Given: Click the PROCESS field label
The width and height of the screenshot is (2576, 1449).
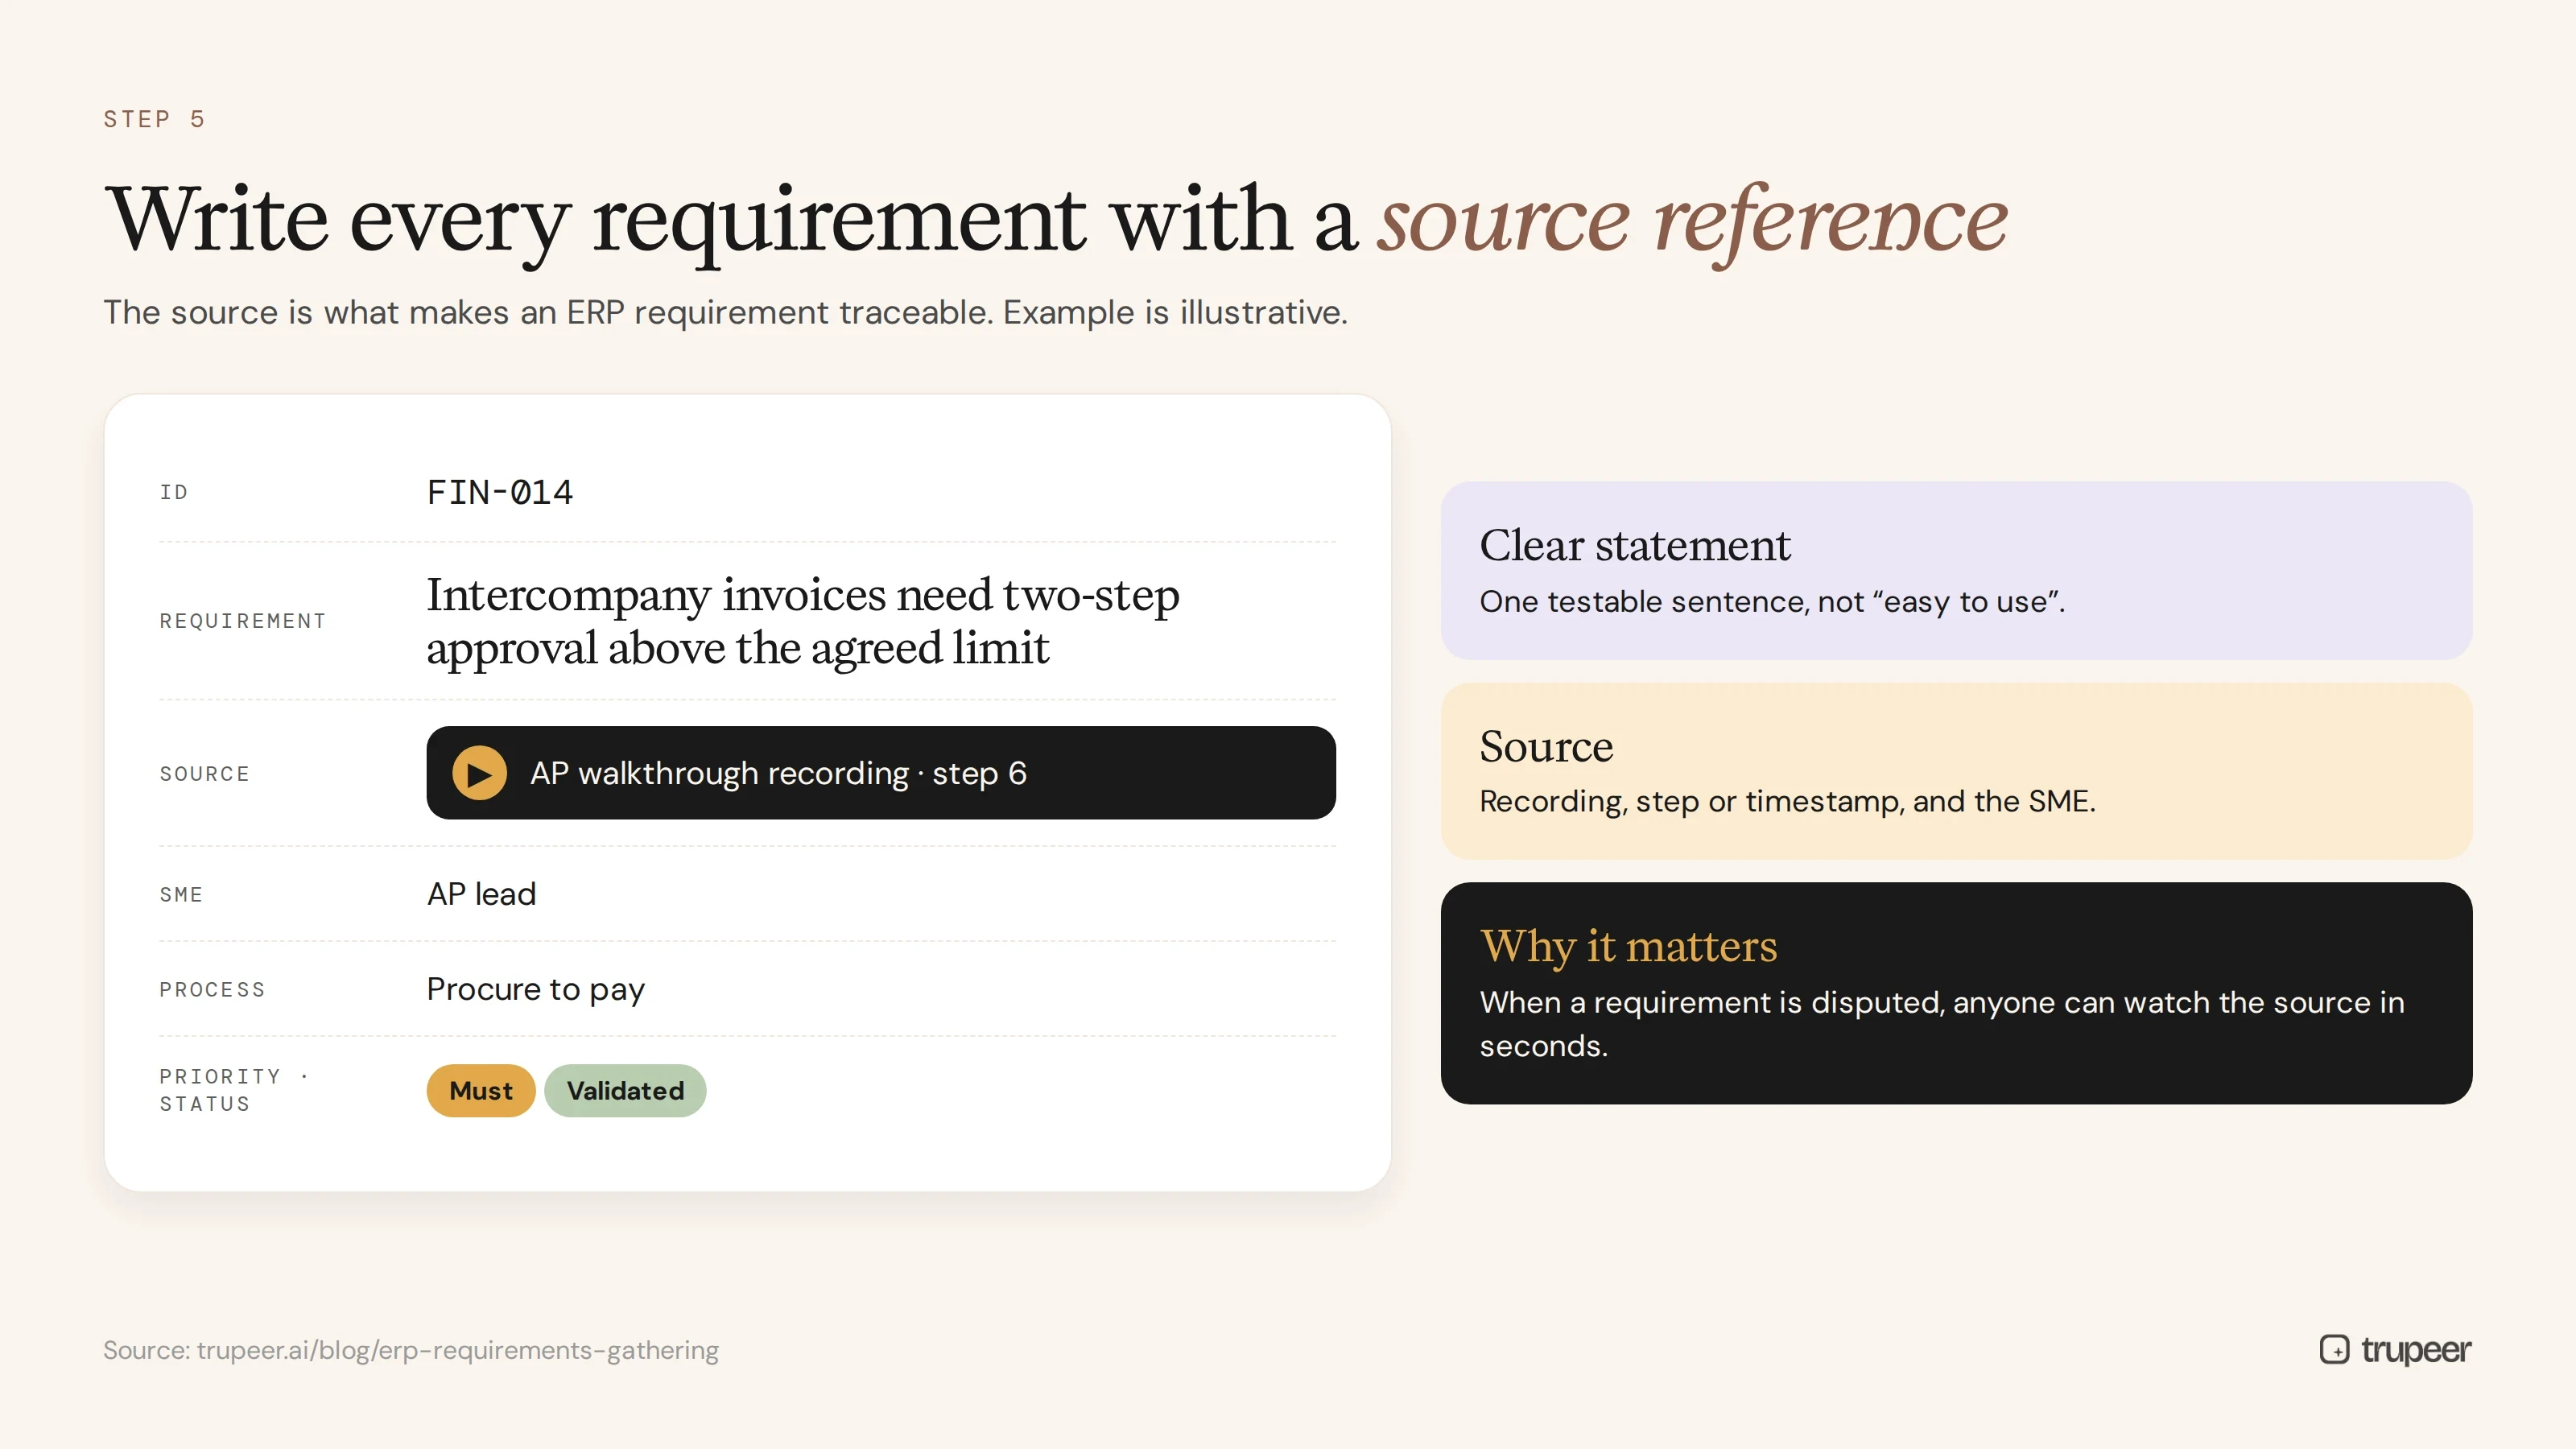Looking at the screenshot, I should point(212,990).
